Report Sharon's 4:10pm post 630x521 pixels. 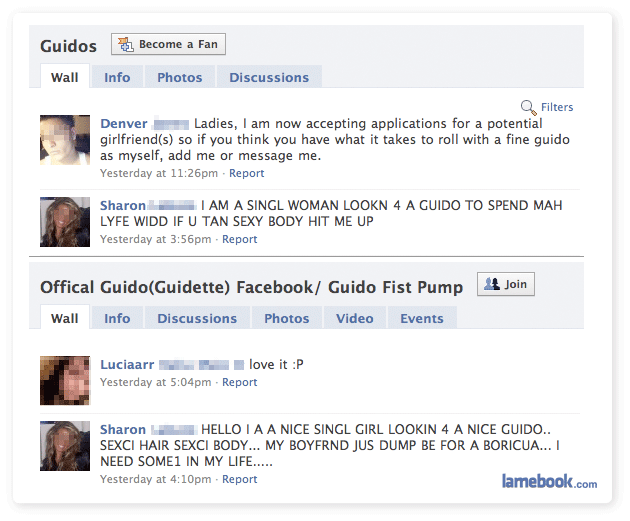(239, 479)
